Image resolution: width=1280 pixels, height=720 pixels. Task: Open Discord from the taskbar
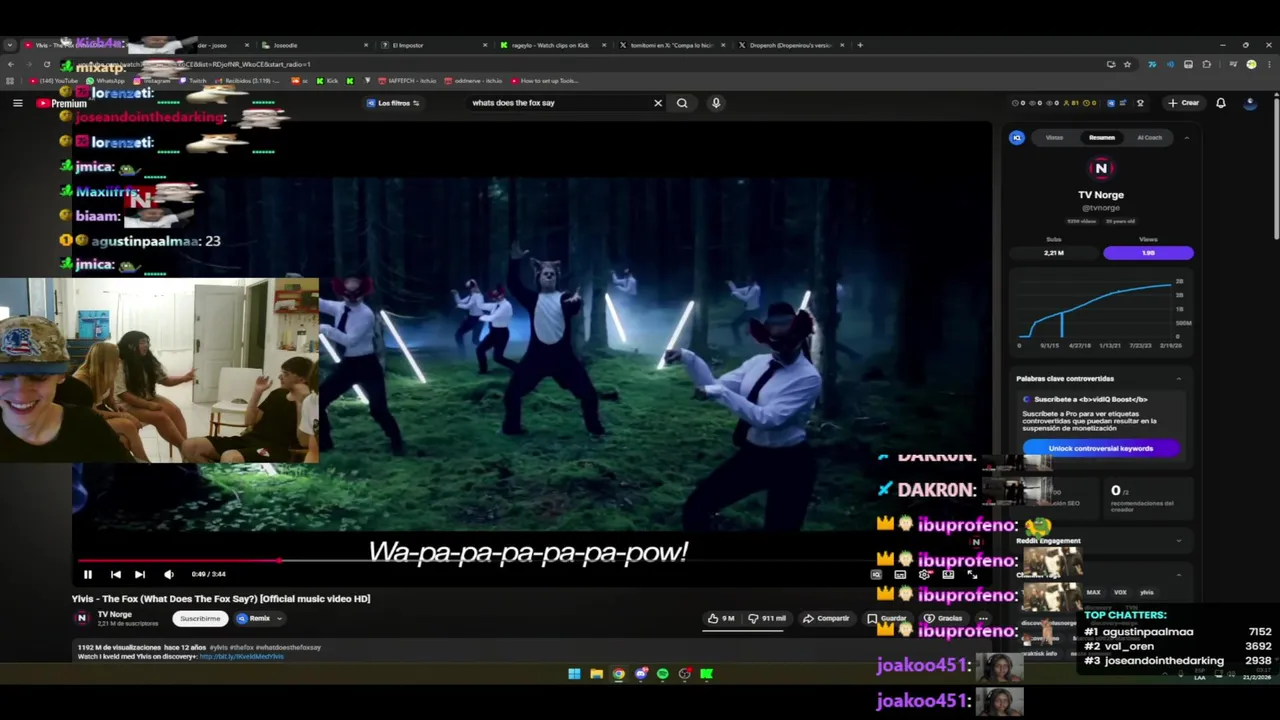(x=640, y=674)
